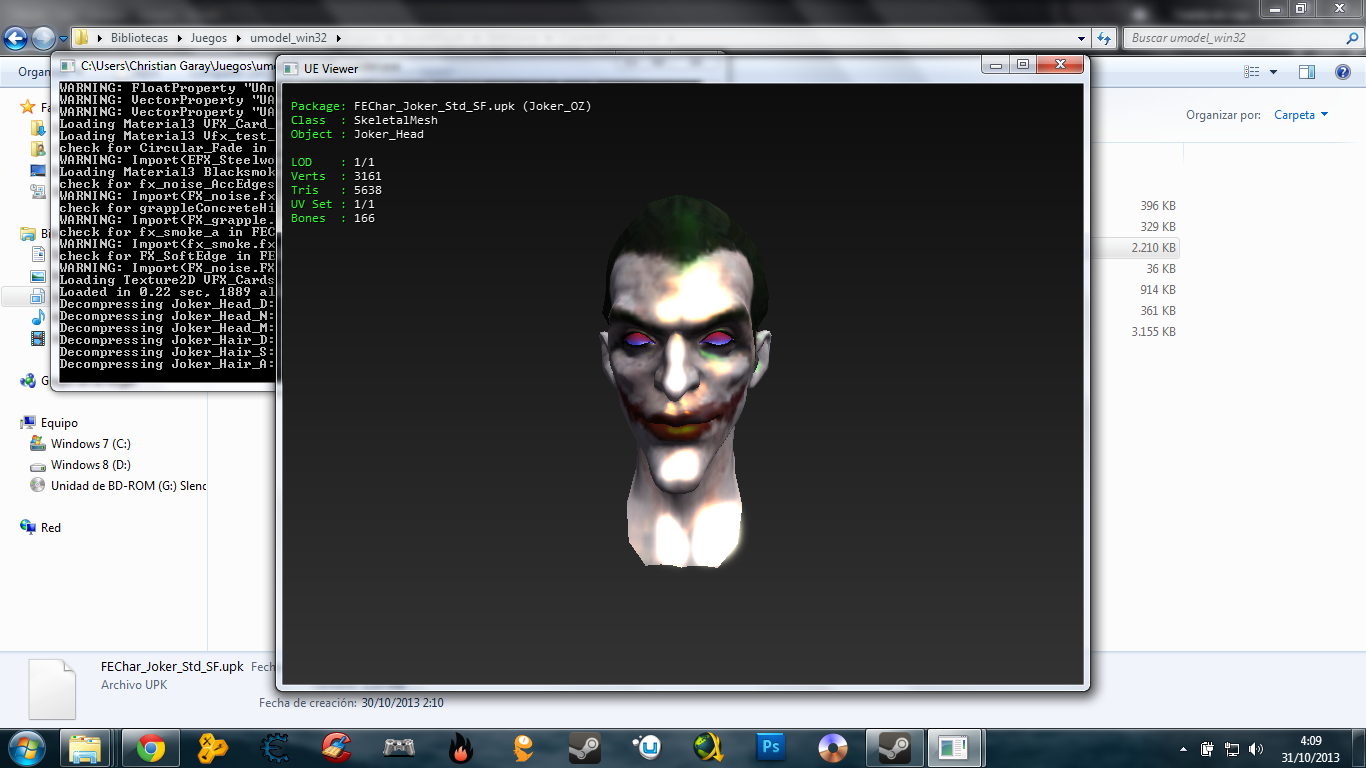Maximize the UE Viewer window

1022,65
